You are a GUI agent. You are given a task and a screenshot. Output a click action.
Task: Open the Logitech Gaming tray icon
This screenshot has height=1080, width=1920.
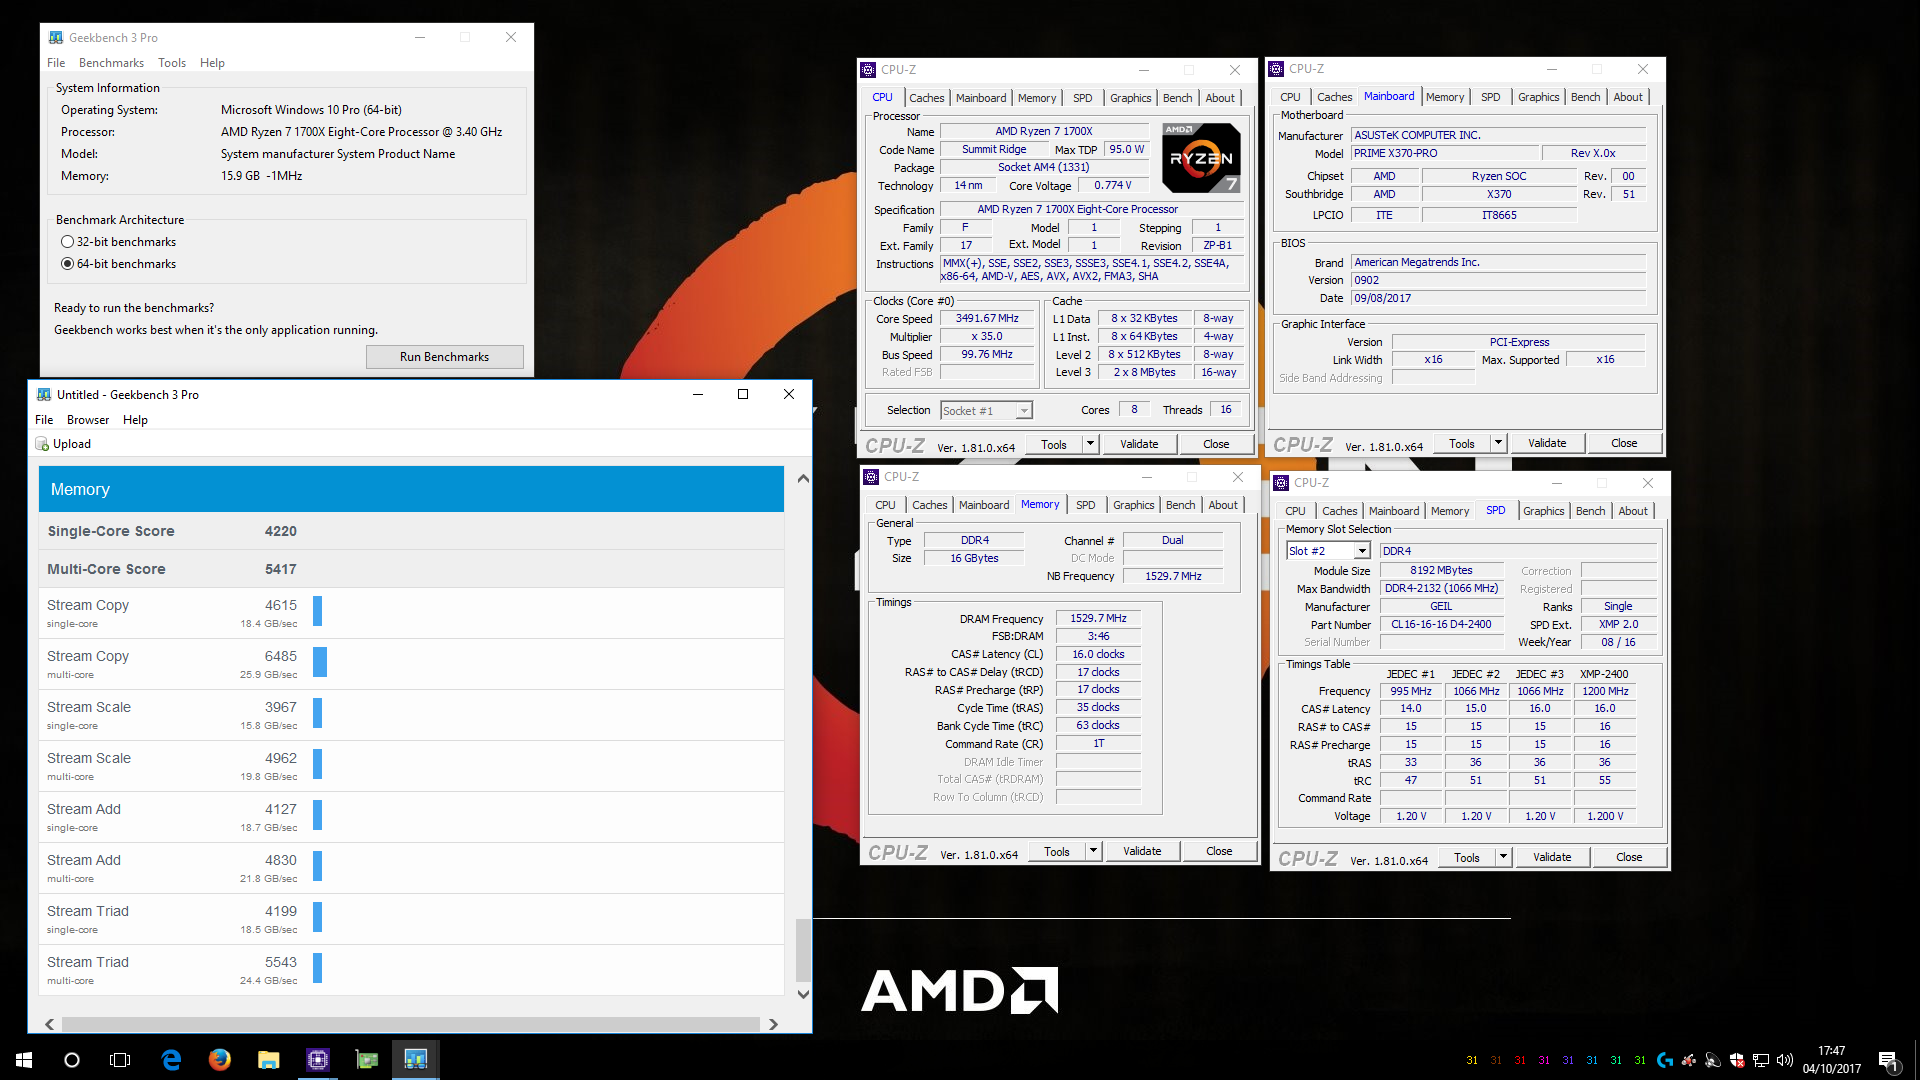1665,1060
